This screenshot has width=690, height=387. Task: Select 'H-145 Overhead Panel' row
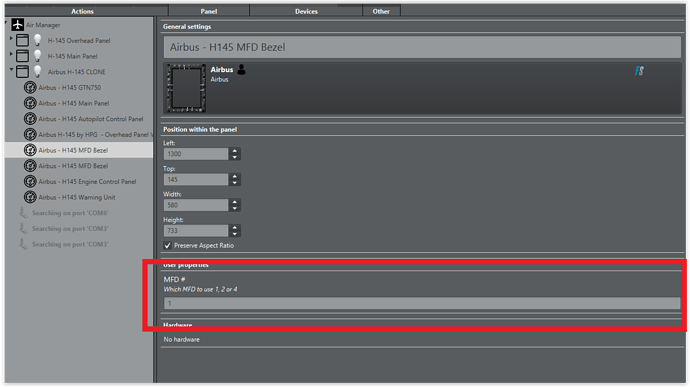pos(79,41)
